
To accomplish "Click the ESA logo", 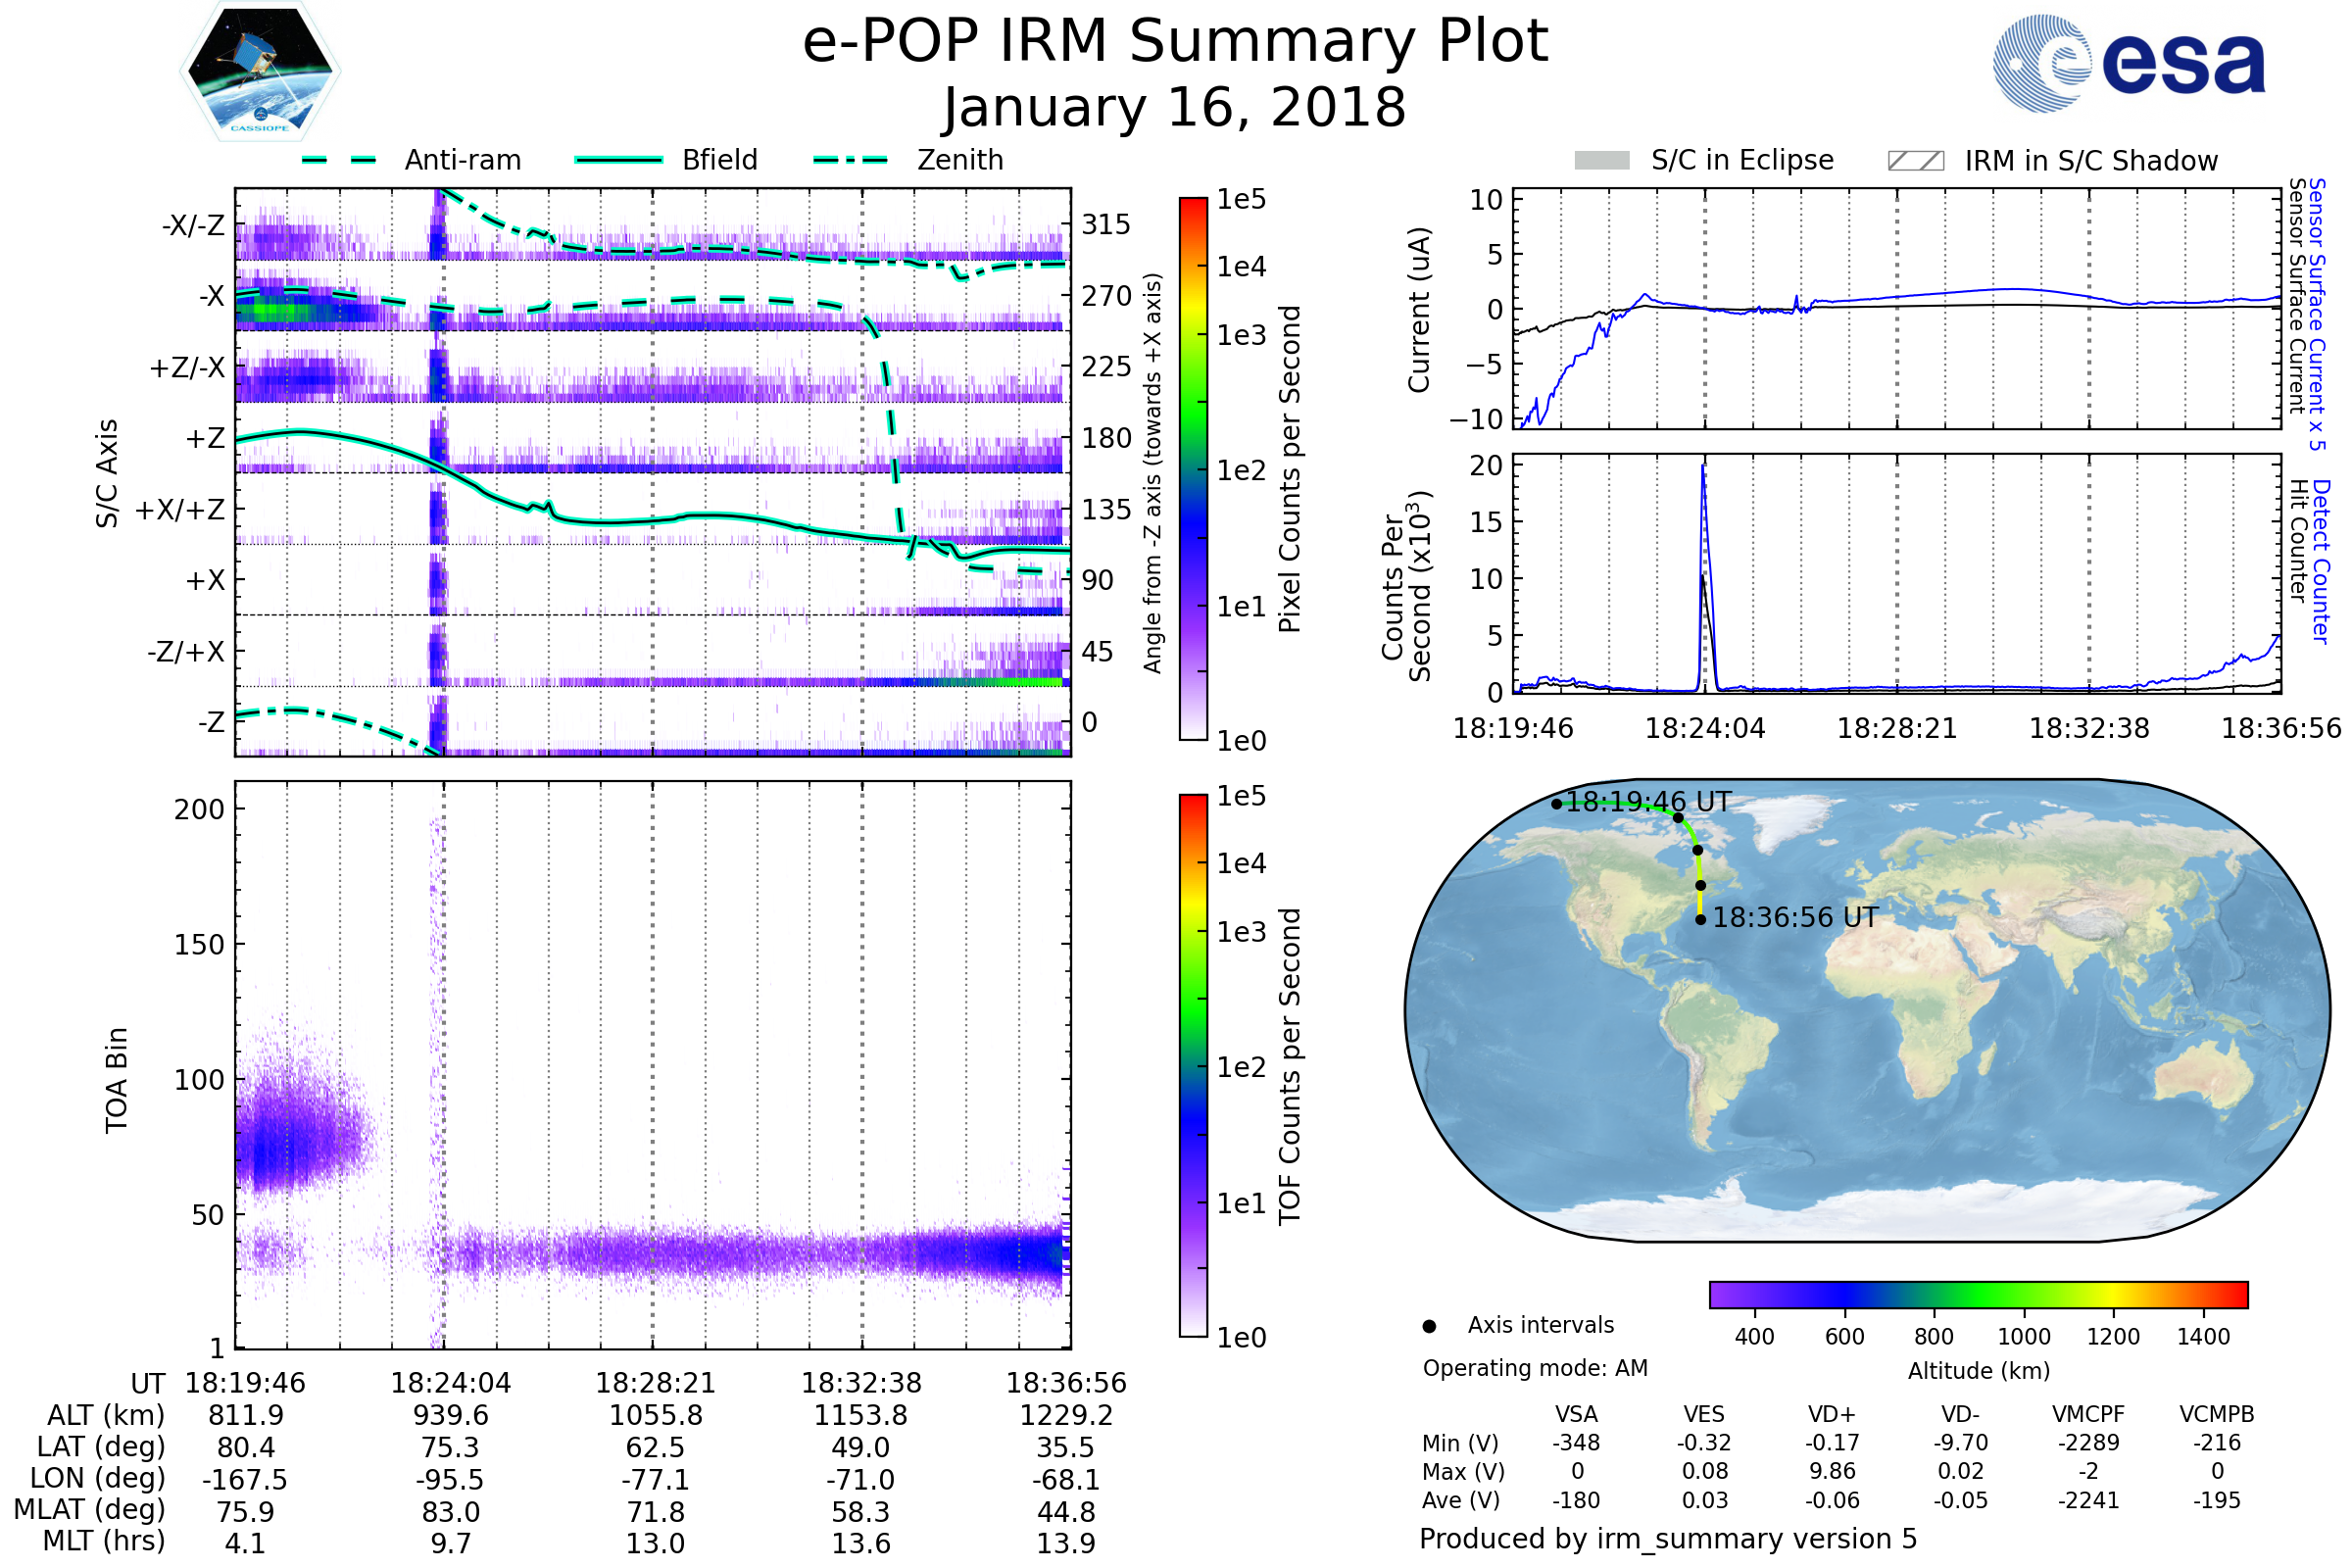I will coord(2128,63).
